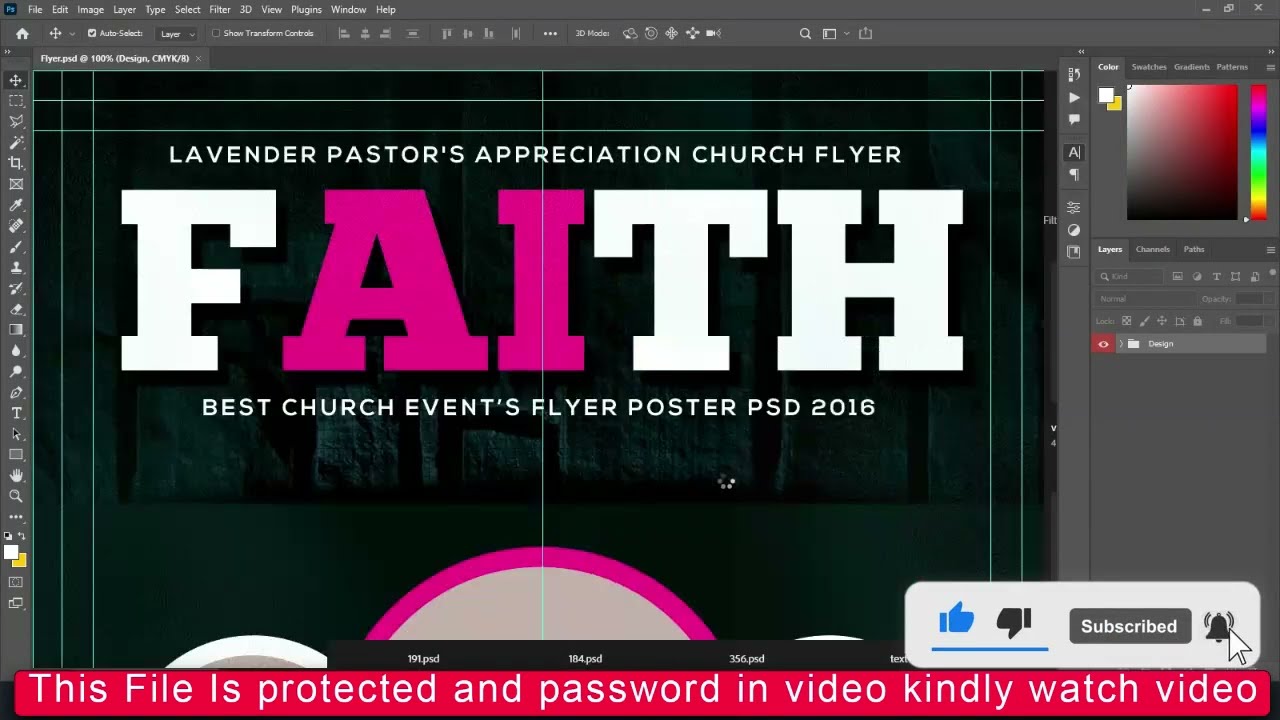Select the Eraser tool
Image resolution: width=1280 pixels, height=720 pixels.
click(x=16, y=309)
